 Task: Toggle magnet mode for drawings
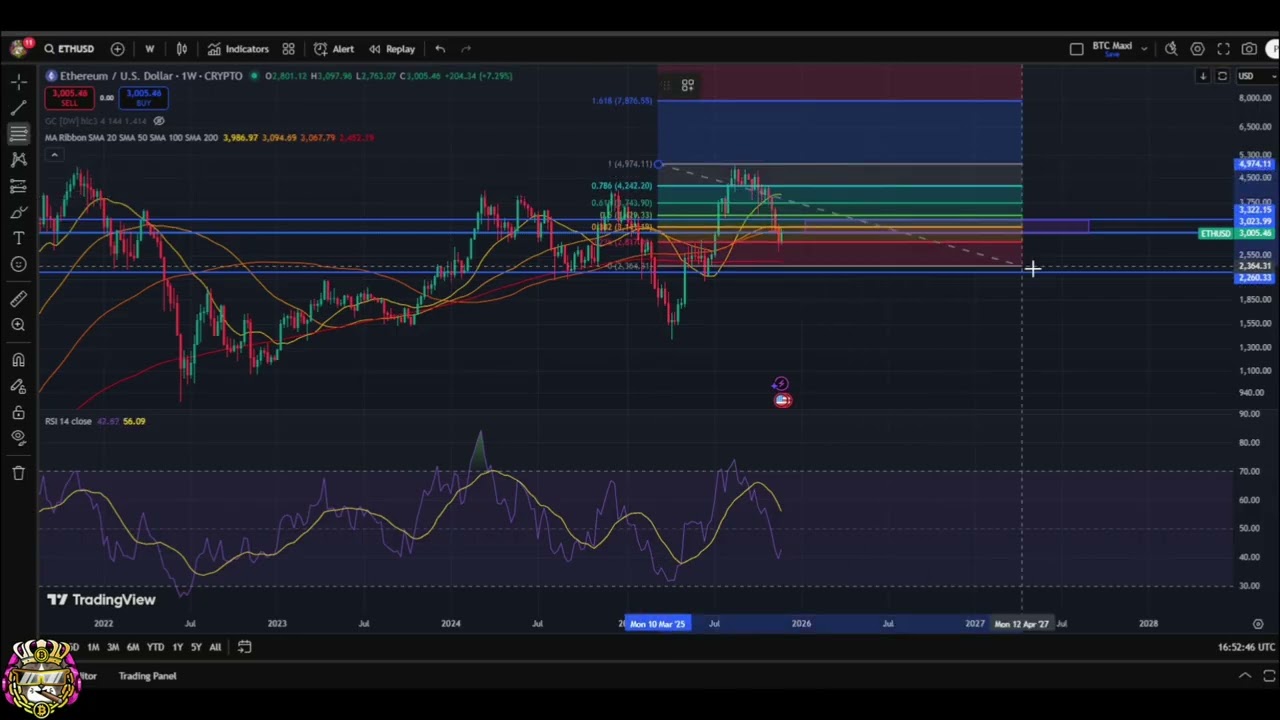[x=18, y=360]
